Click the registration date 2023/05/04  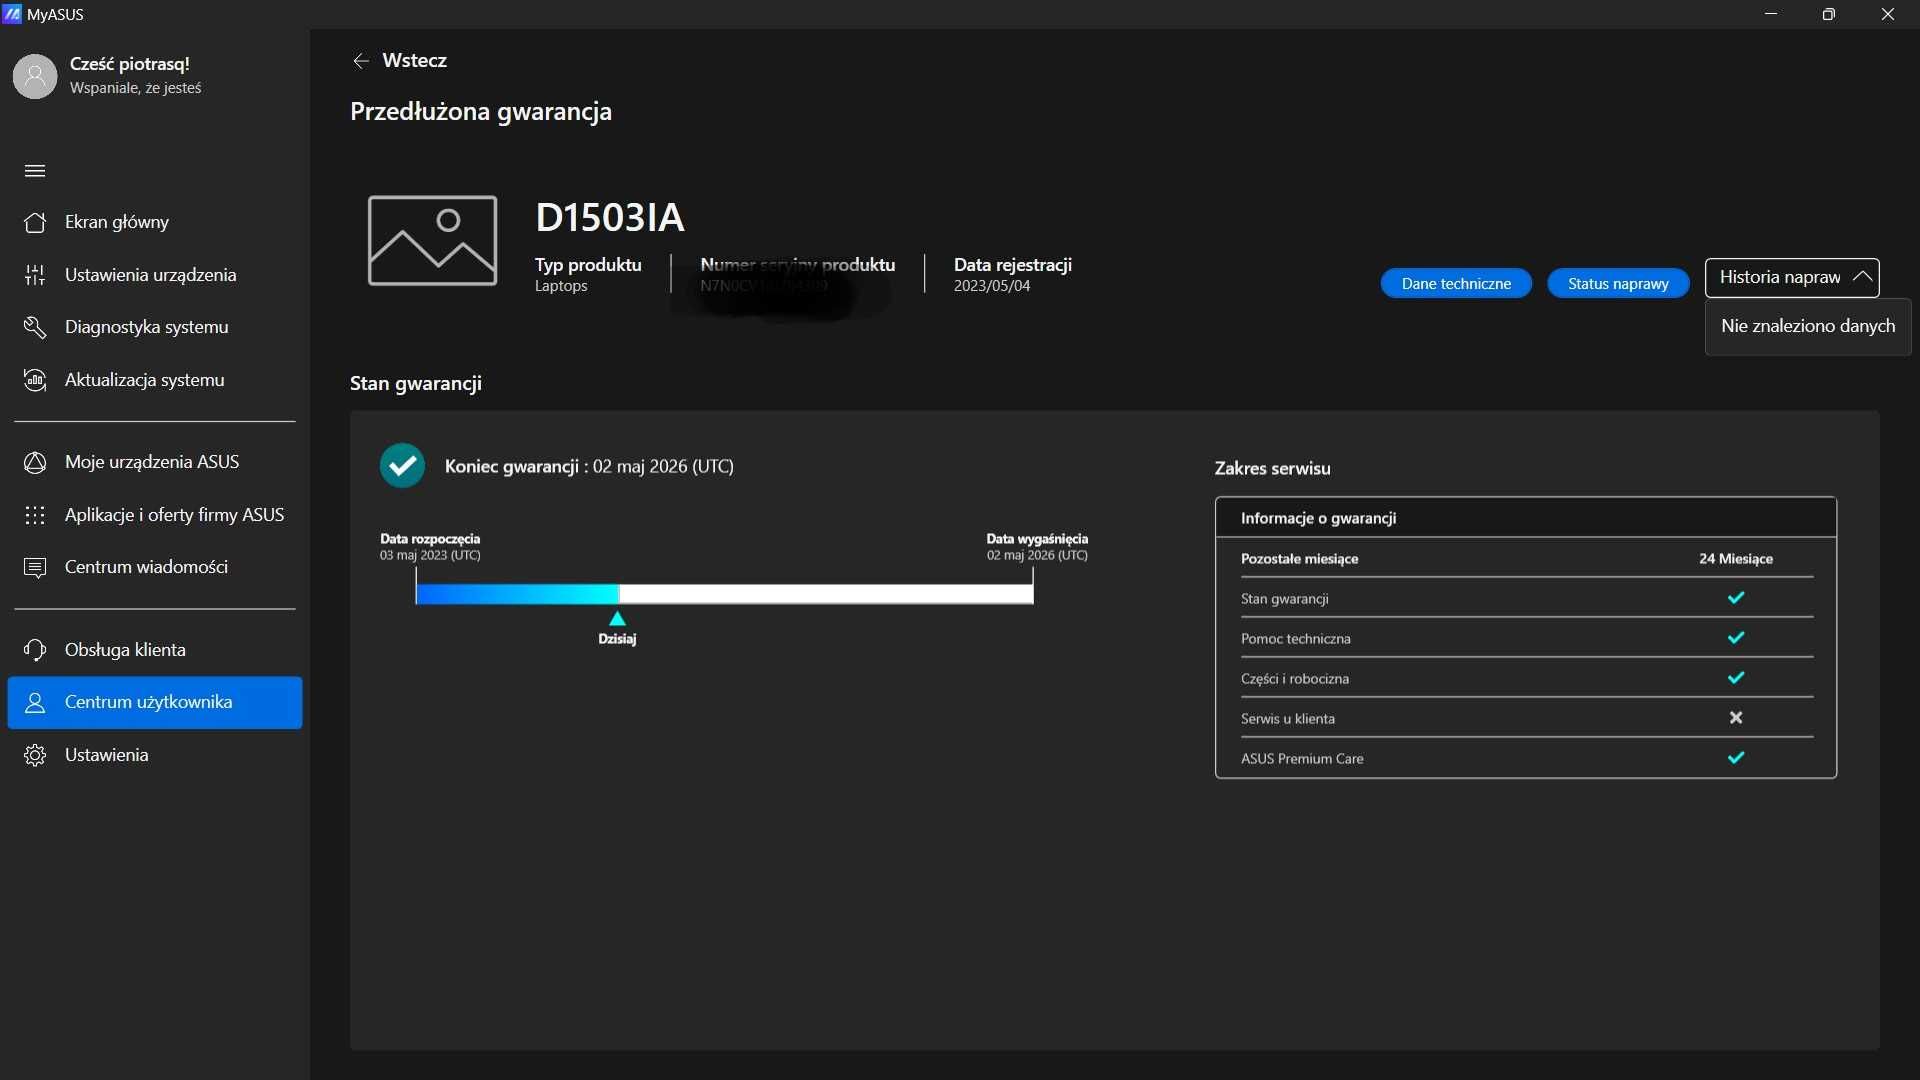click(x=991, y=286)
